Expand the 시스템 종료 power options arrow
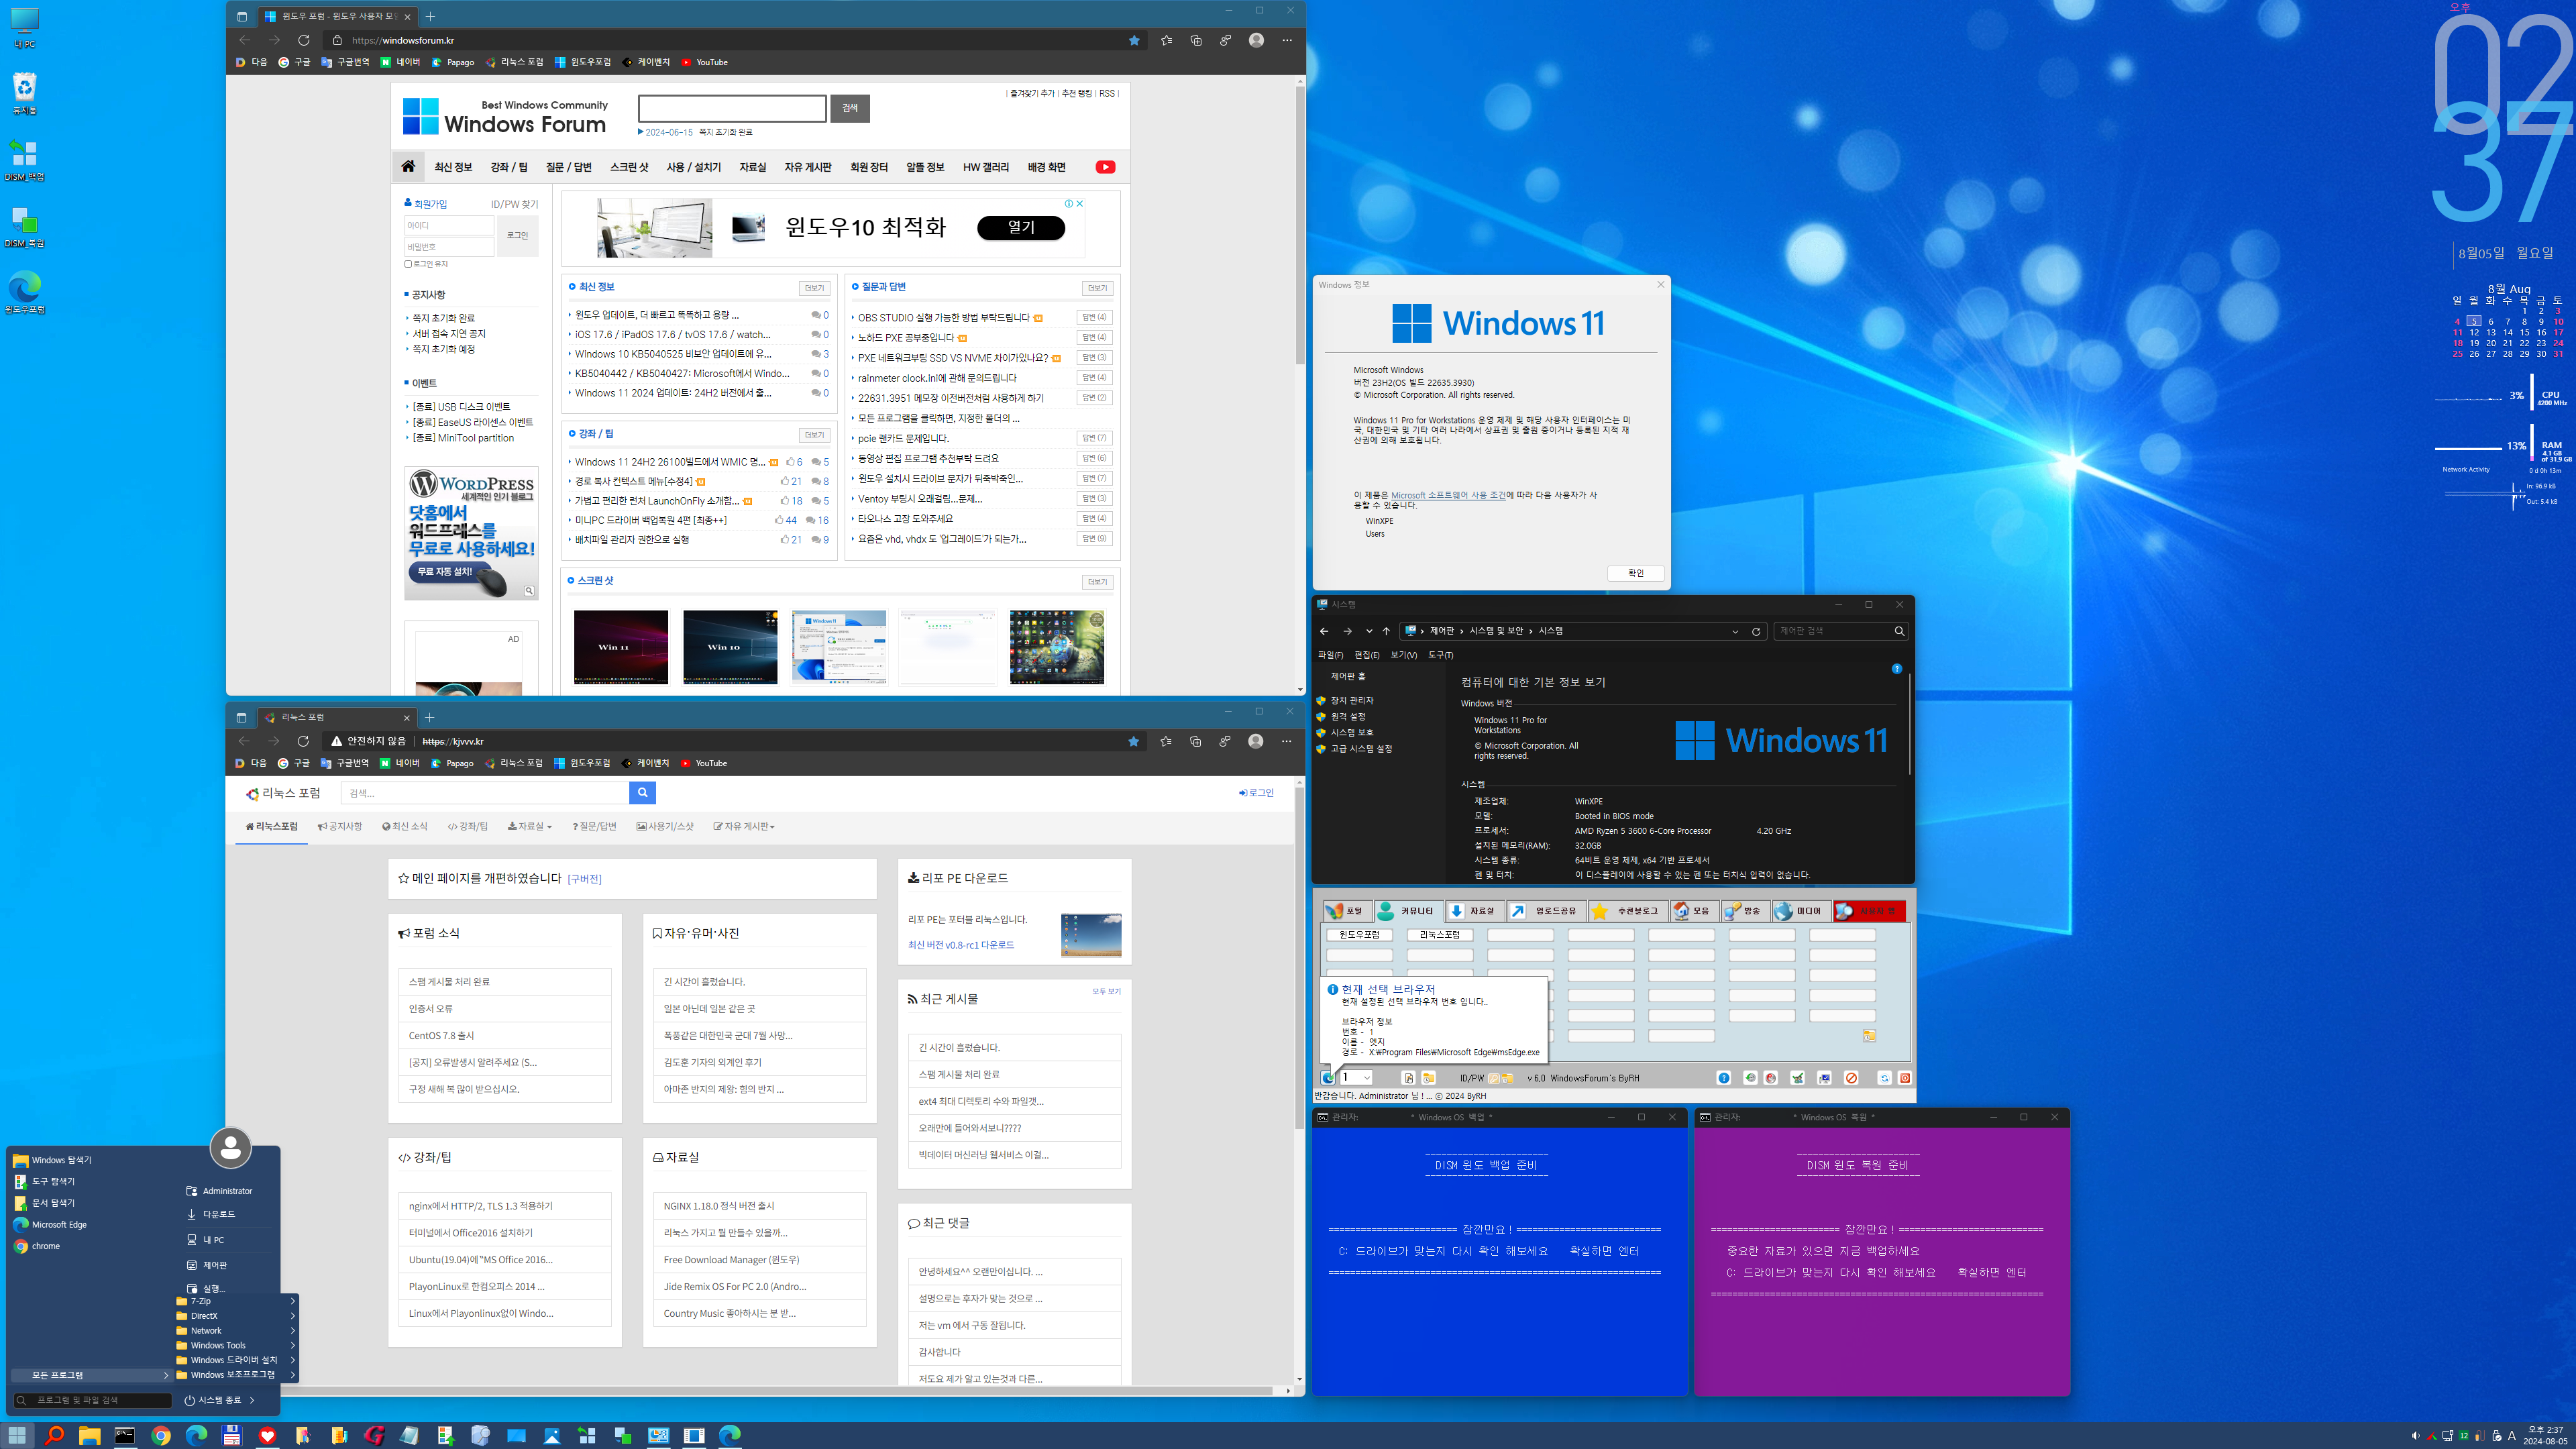 [252, 1400]
